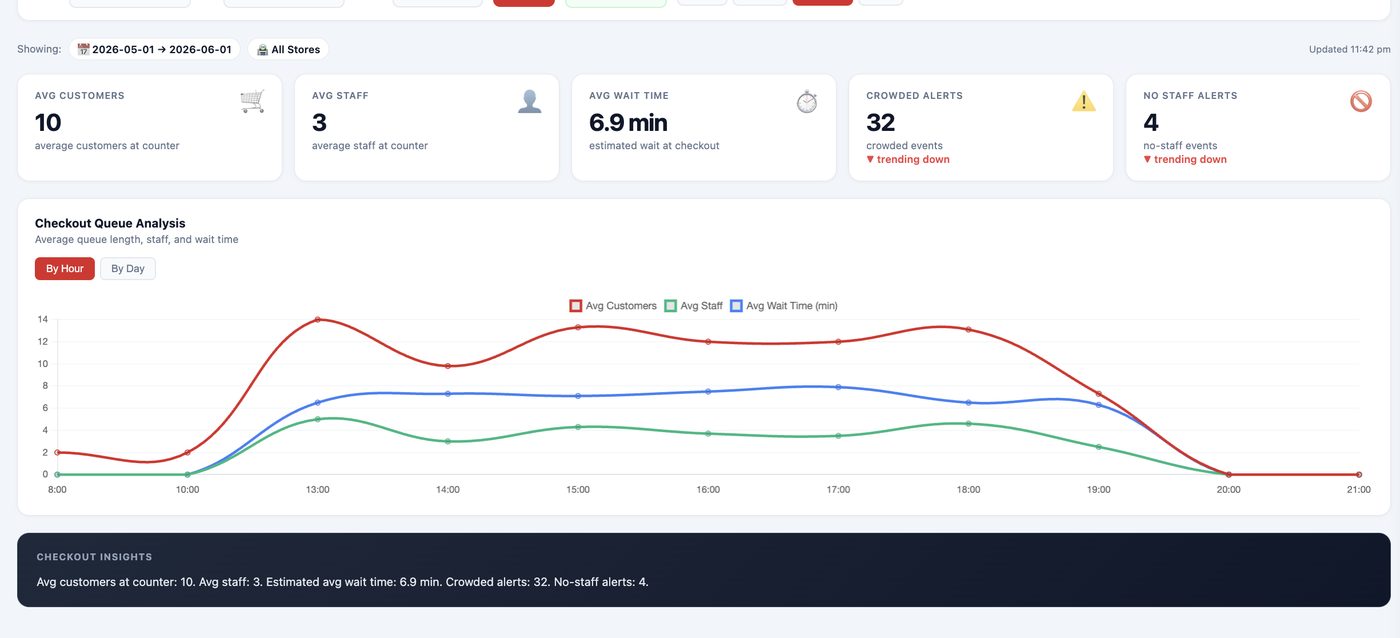Click trending down under no-staff events
The height and width of the screenshot is (638, 1400).
[x=1185, y=160]
